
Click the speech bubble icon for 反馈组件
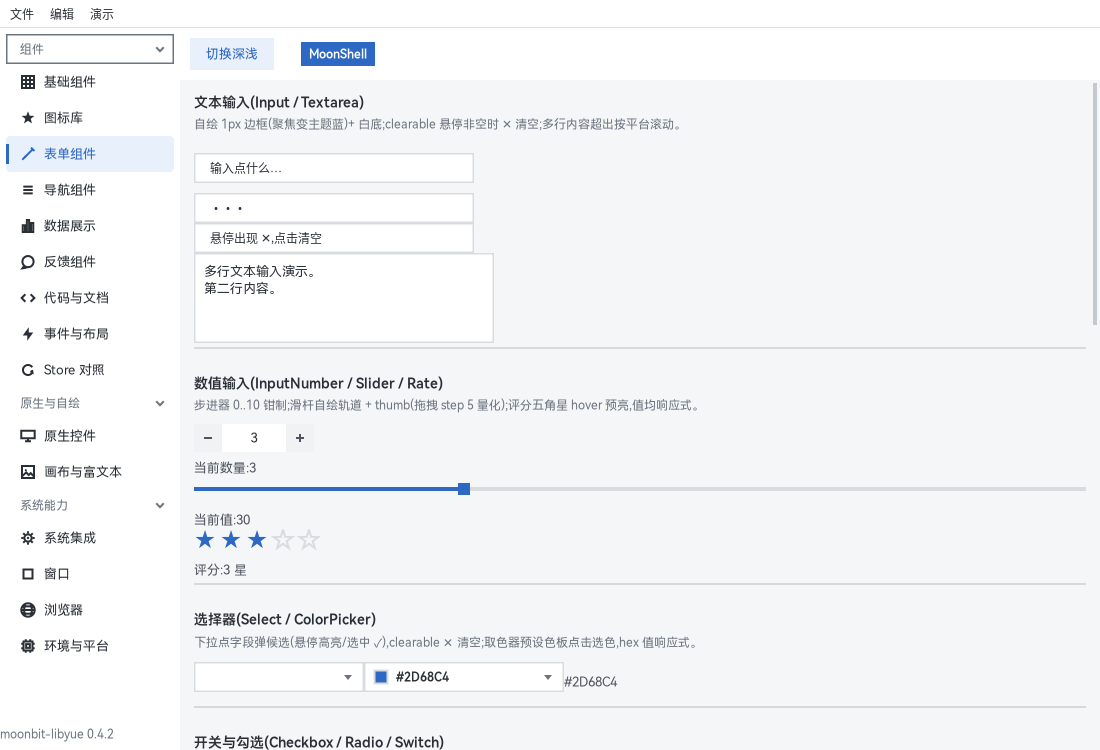(28, 262)
